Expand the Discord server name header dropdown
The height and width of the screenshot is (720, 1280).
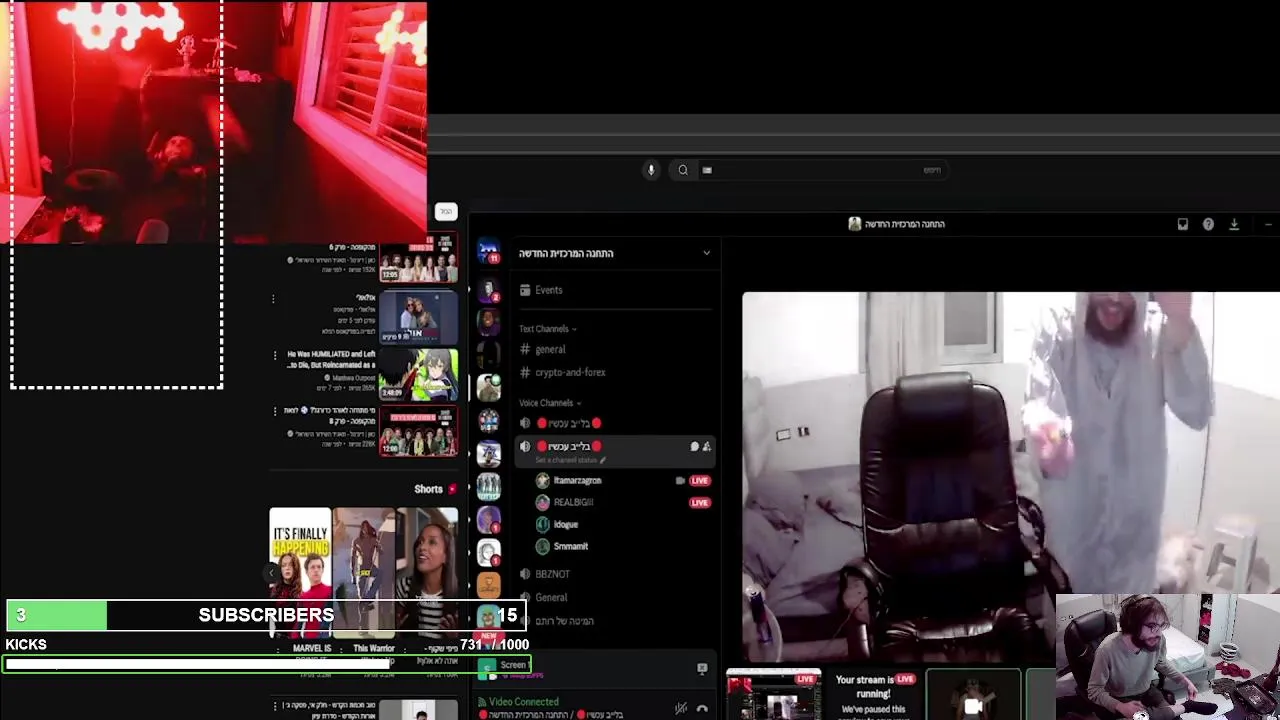coord(614,253)
